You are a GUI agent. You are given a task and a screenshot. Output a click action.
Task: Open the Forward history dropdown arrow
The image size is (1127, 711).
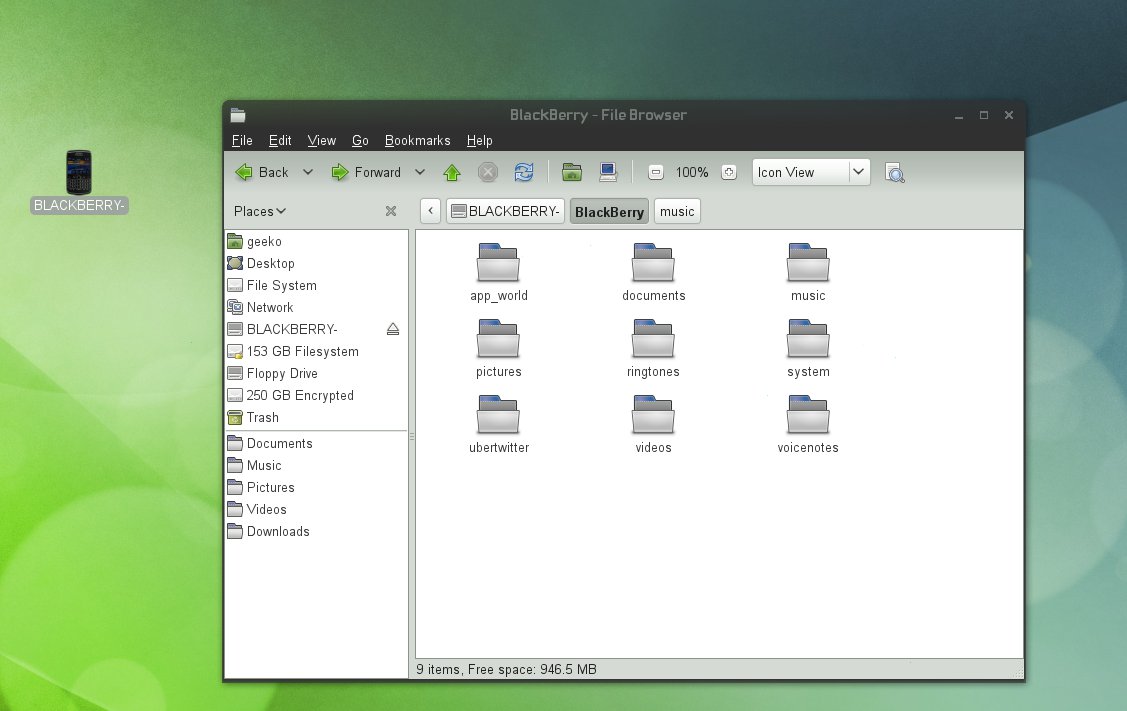tap(420, 172)
